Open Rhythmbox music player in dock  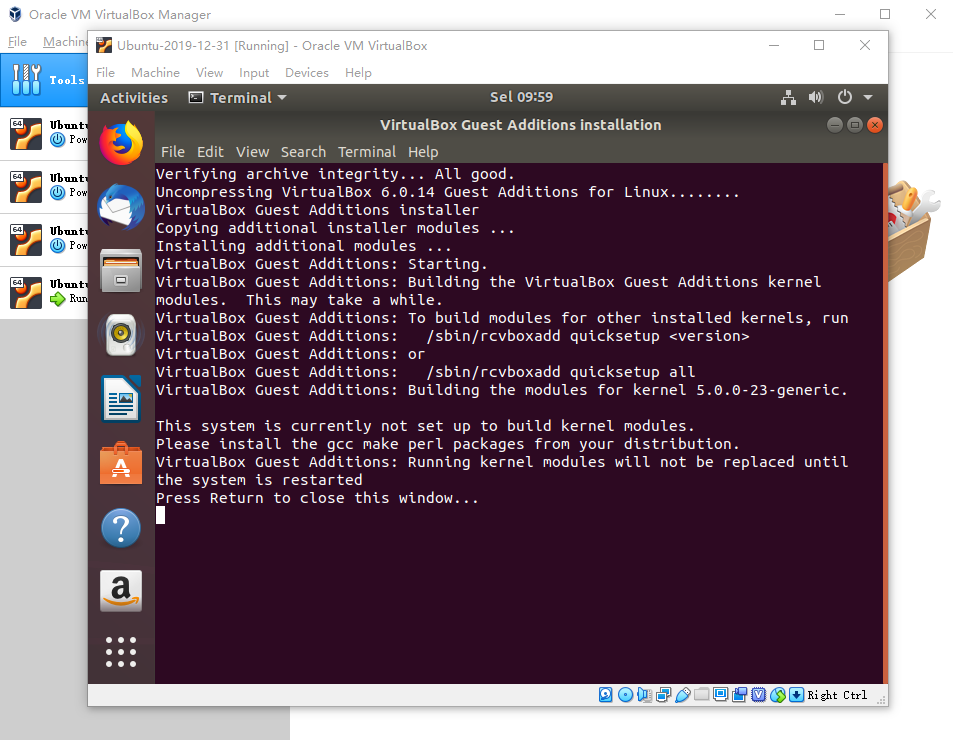pyautogui.click(x=121, y=335)
